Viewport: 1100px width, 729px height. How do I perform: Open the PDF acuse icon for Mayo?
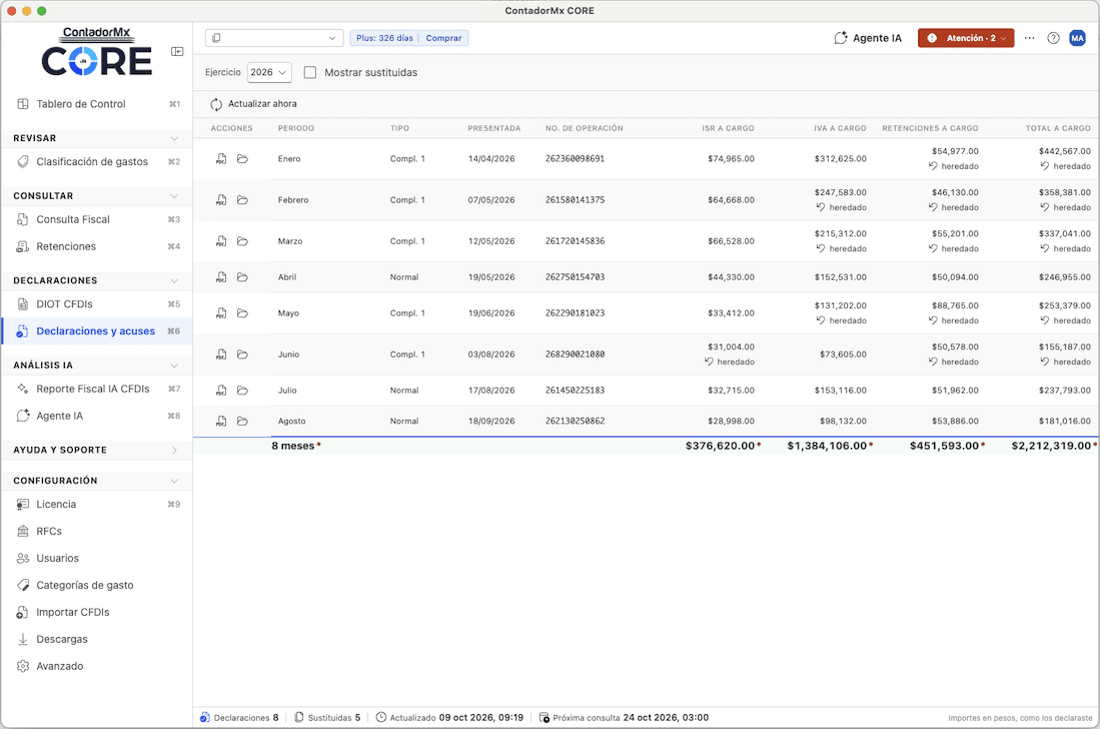point(221,313)
